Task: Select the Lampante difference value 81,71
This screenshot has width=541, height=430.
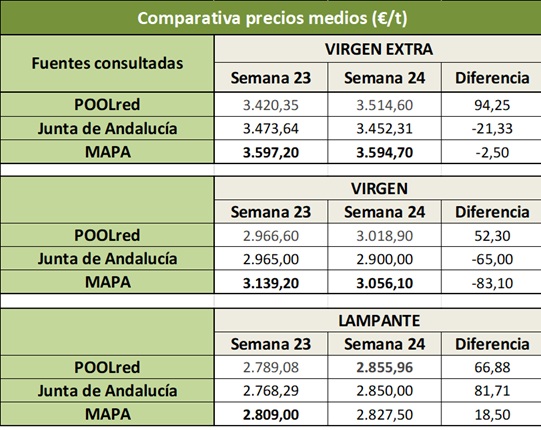Action: (492, 391)
